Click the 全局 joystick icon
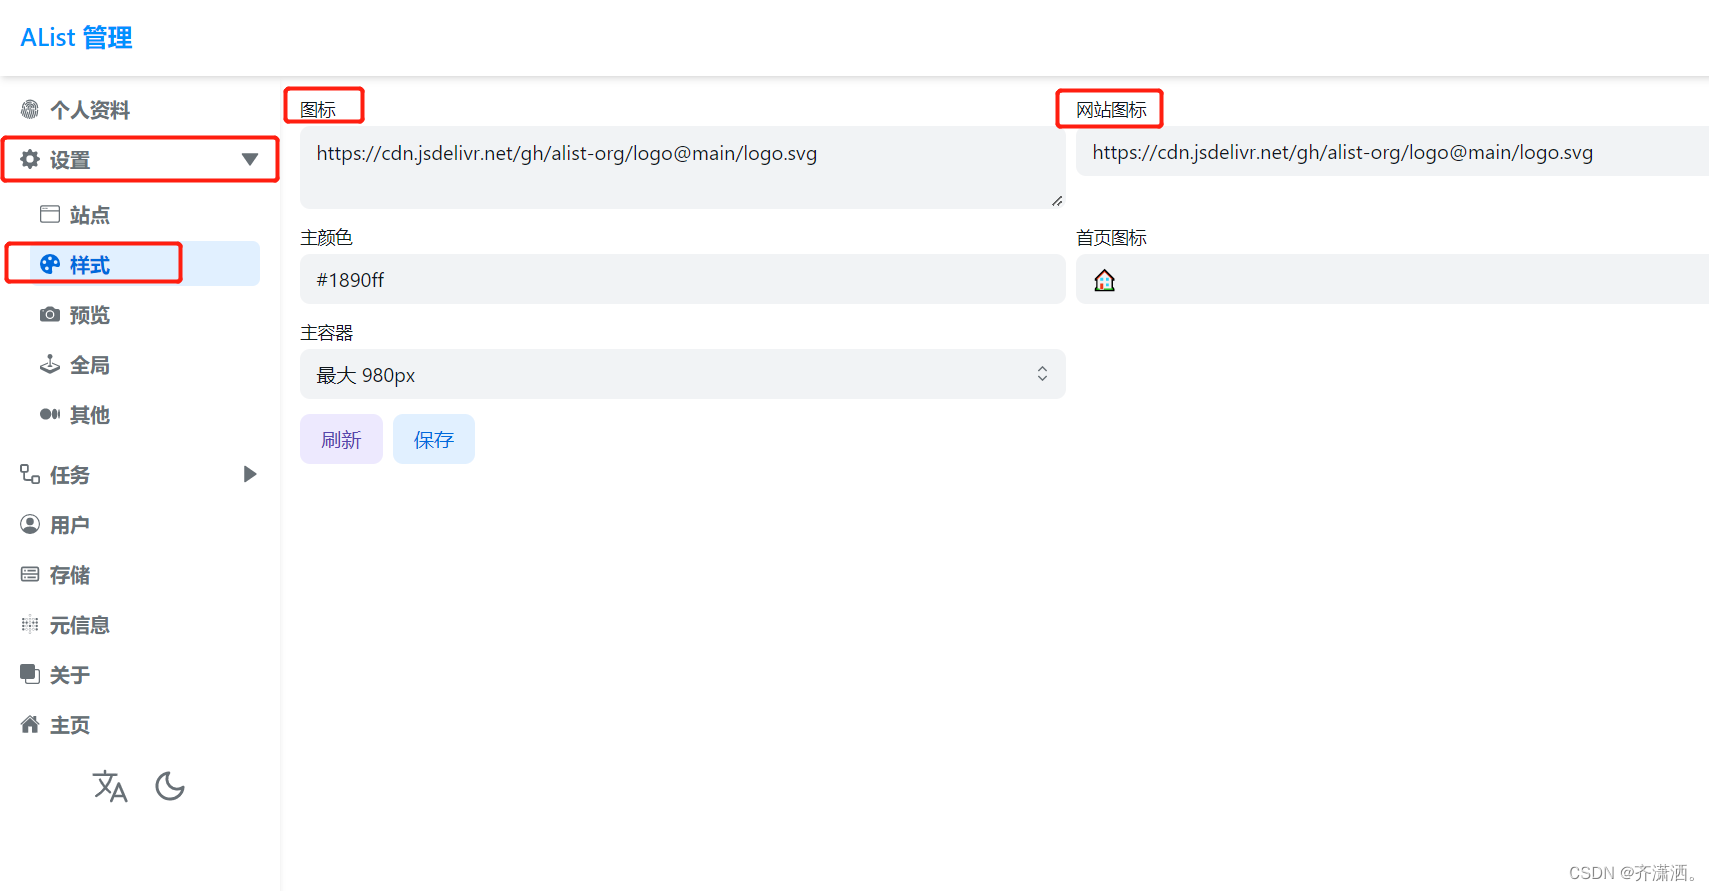The width and height of the screenshot is (1709, 891). [50, 364]
